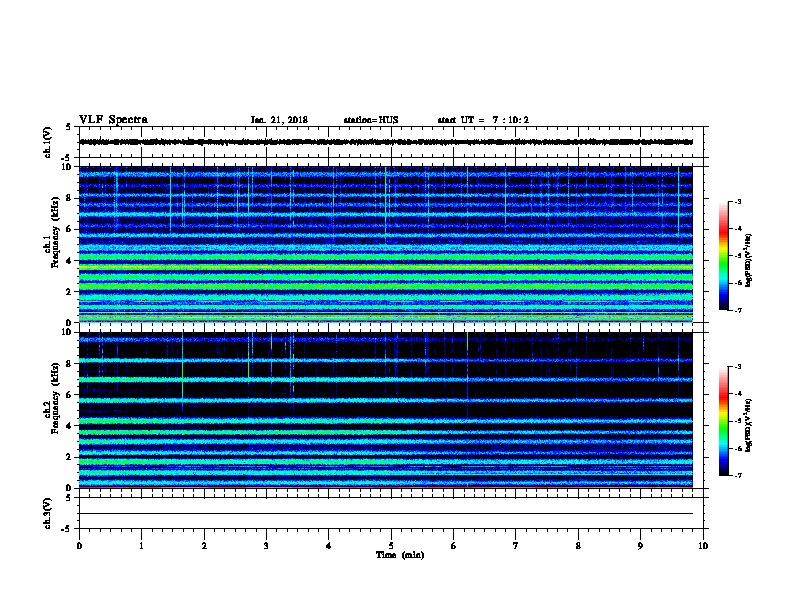Click ch.1 frequency axis tick "8"

pyautogui.click(x=69, y=198)
